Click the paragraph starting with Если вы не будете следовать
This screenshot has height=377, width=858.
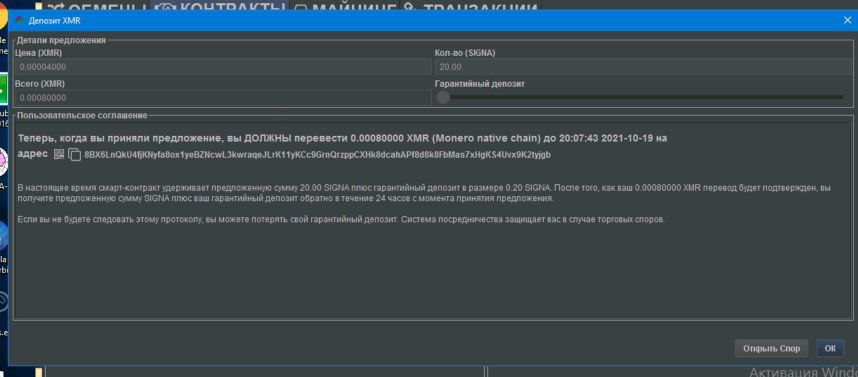point(341,219)
